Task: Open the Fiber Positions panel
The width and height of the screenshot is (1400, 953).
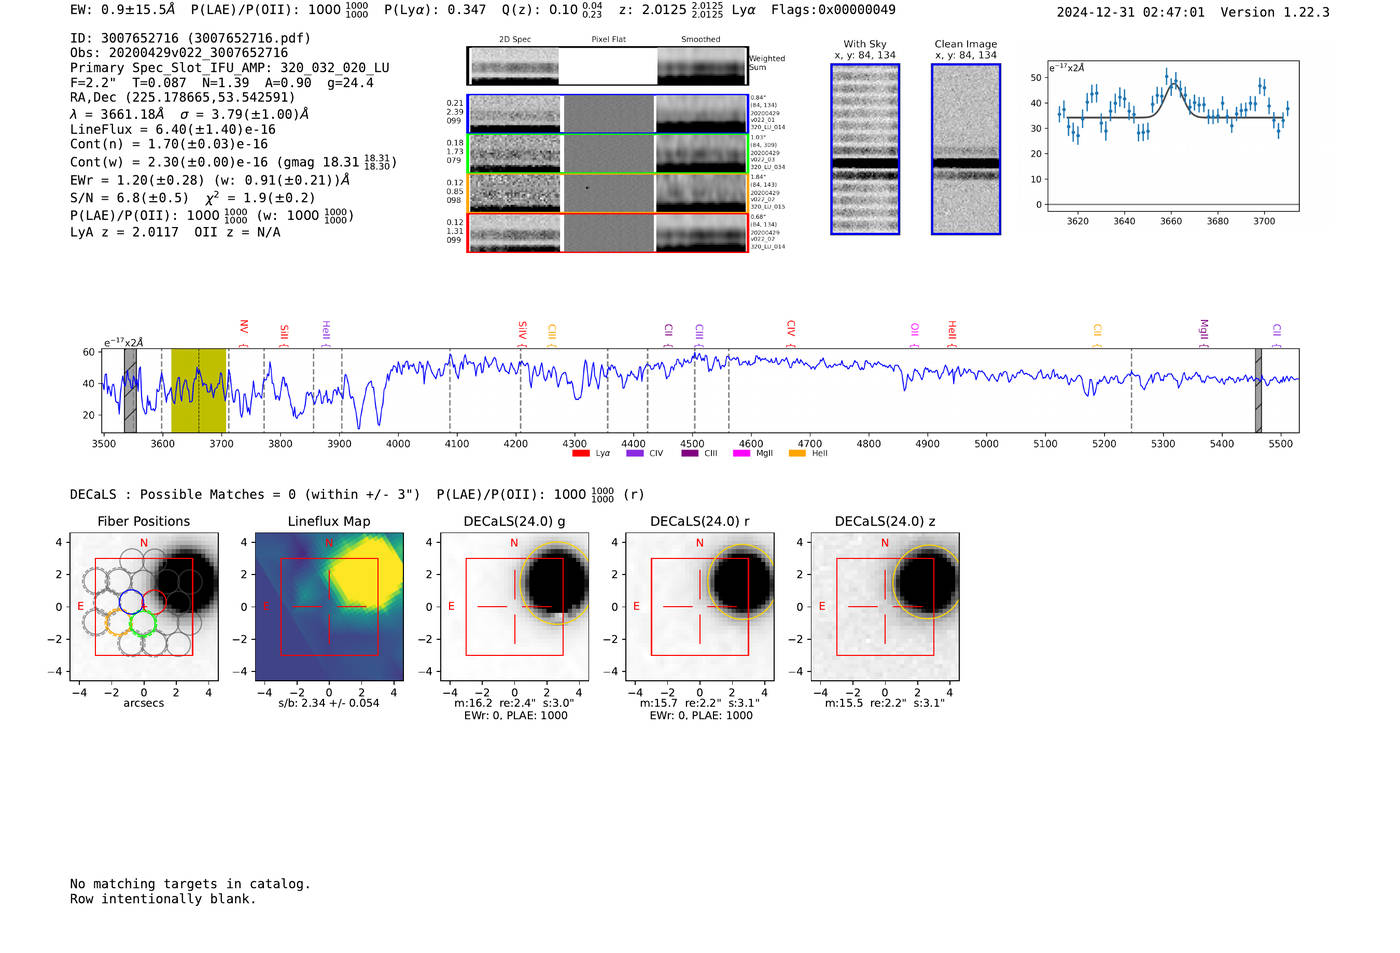Action: coord(144,607)
